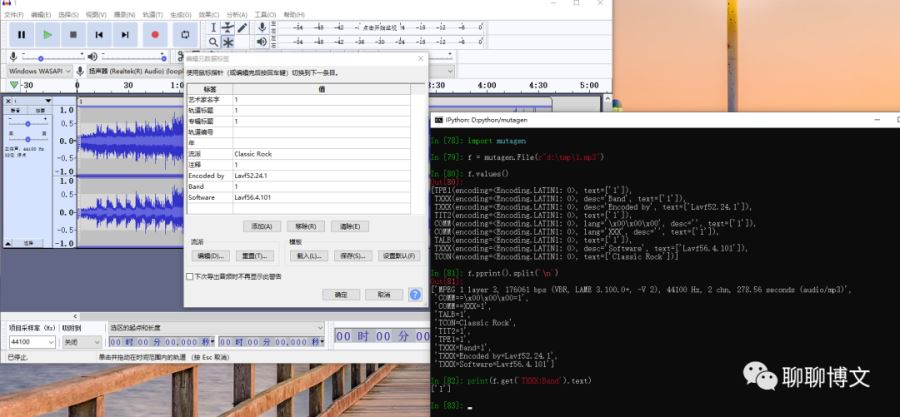Start playback with the green Play button
Screen dimensions: 900x417
tap(47, 35)
